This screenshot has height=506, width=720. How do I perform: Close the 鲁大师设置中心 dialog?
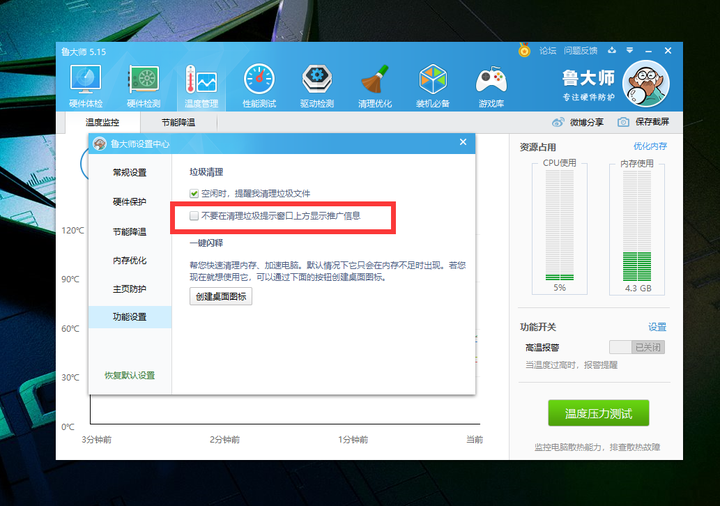(x=463, y=142)
